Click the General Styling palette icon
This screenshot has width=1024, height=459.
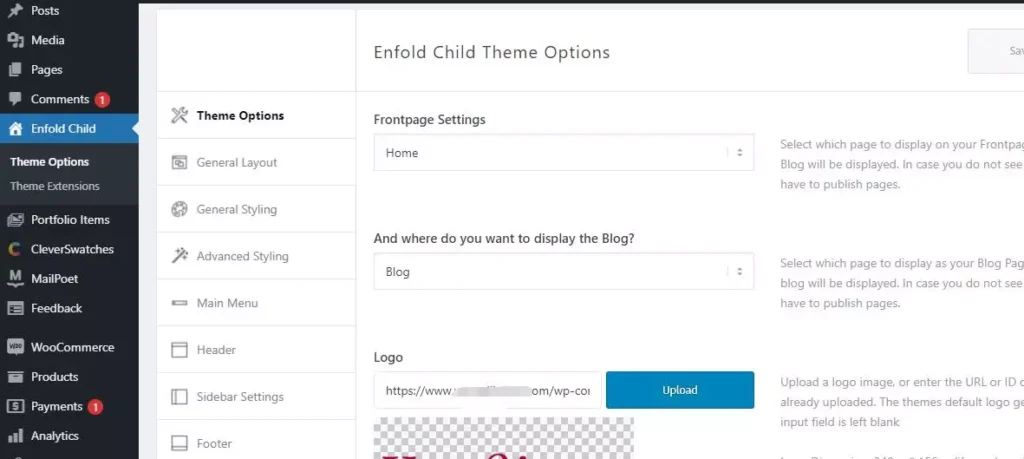(180, 209)
